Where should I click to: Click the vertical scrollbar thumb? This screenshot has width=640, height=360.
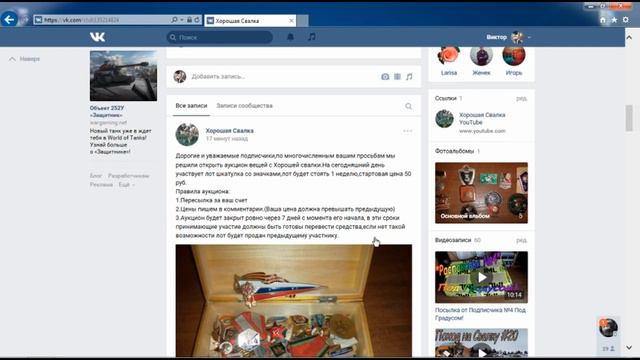click(629, 118)
